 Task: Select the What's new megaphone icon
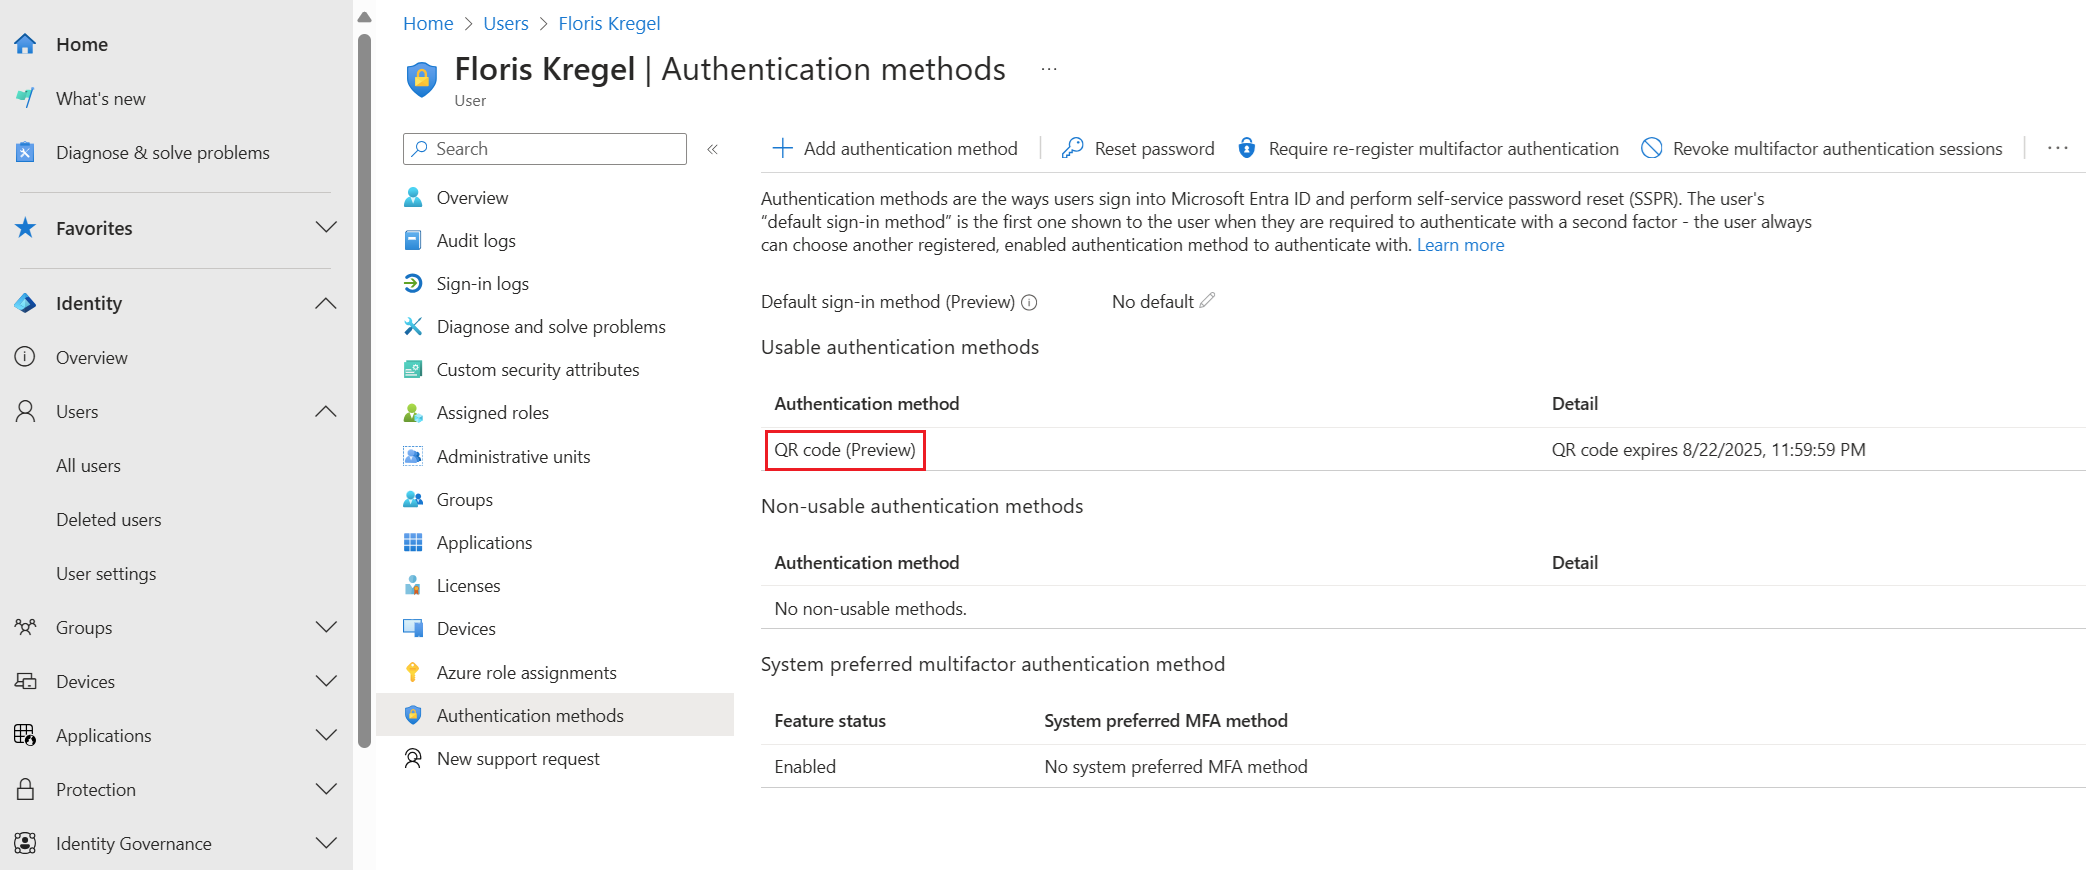tap(24, 98)
